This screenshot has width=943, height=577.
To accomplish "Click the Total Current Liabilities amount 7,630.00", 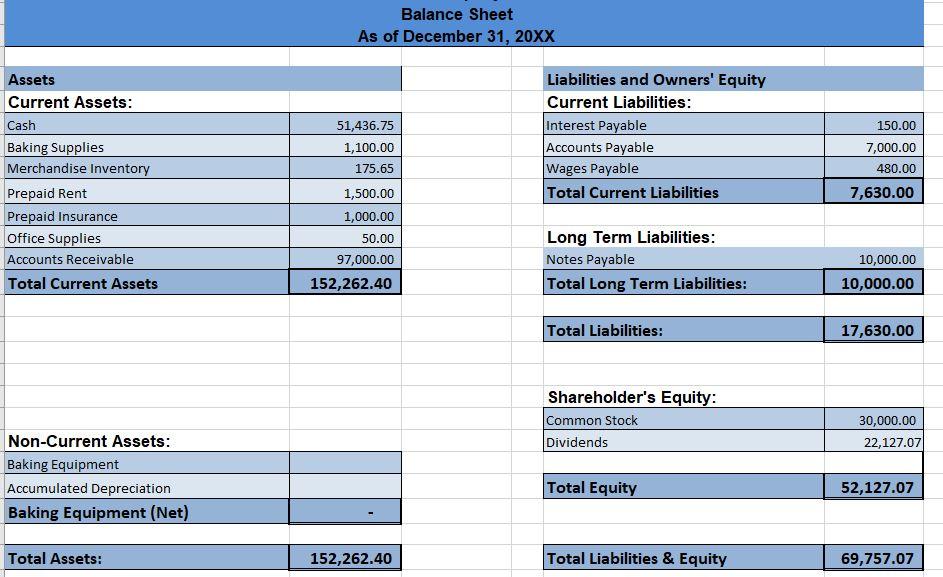I will pyautogui.click(x=872, y=192).
